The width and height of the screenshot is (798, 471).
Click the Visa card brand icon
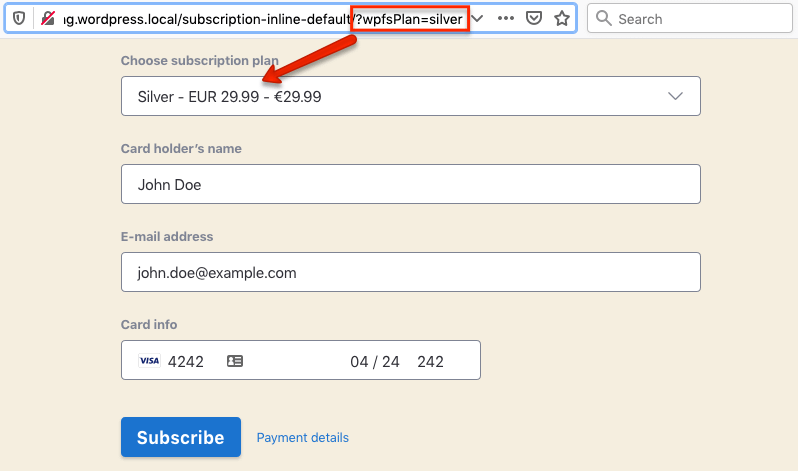149,361
